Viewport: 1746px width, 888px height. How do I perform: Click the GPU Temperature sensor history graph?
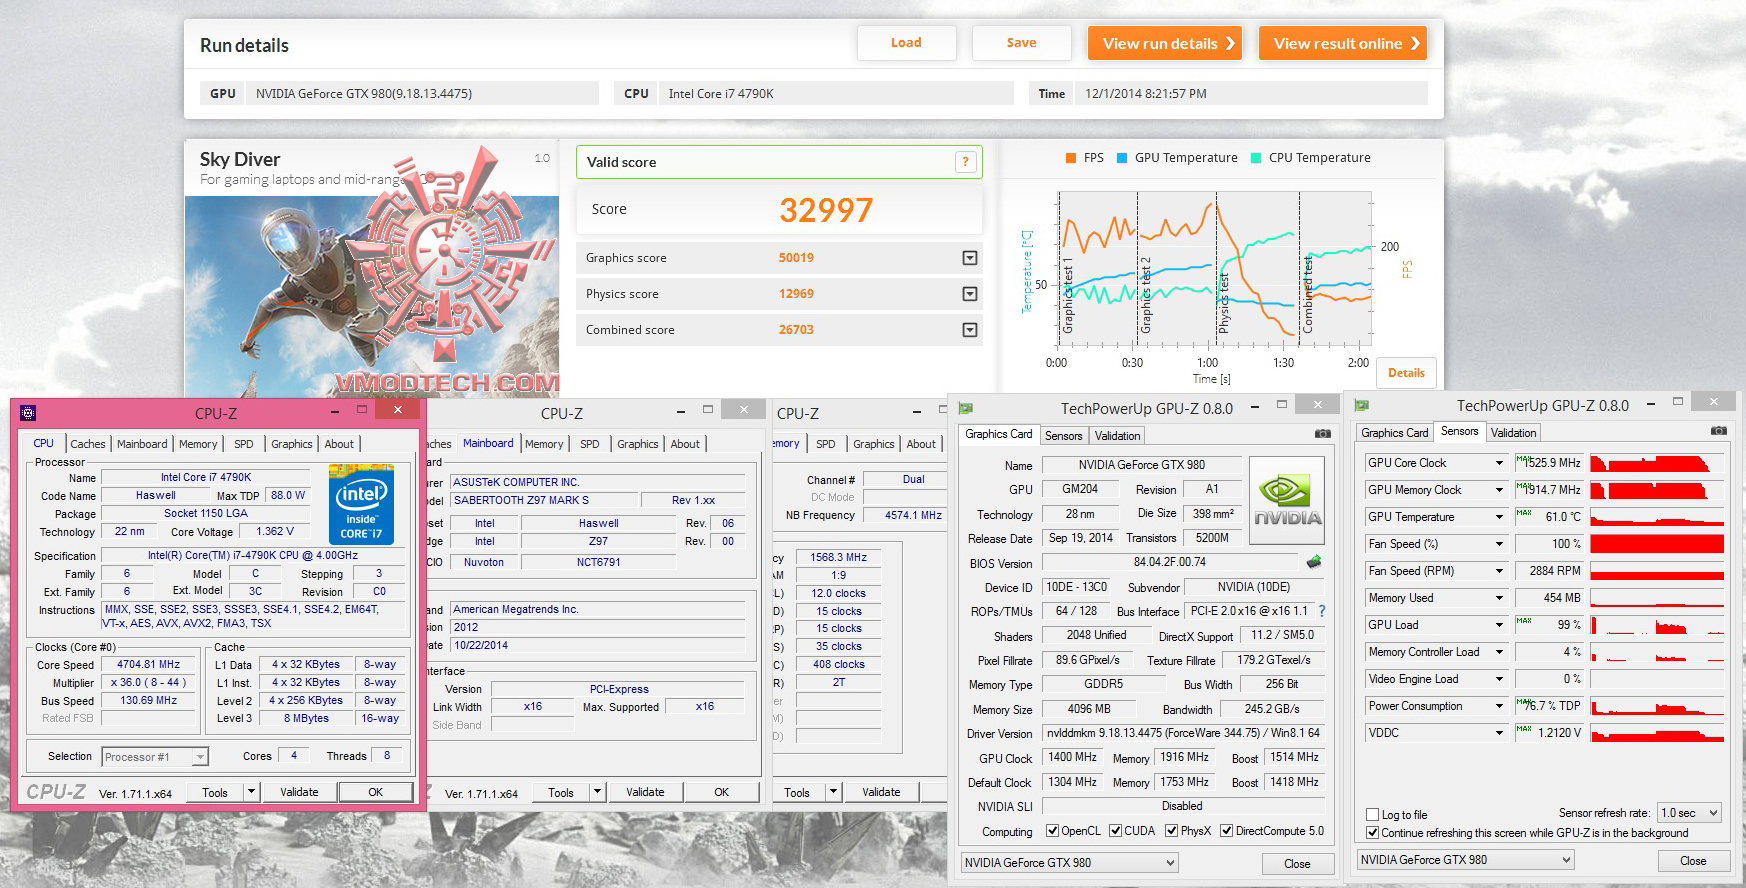1657,517
